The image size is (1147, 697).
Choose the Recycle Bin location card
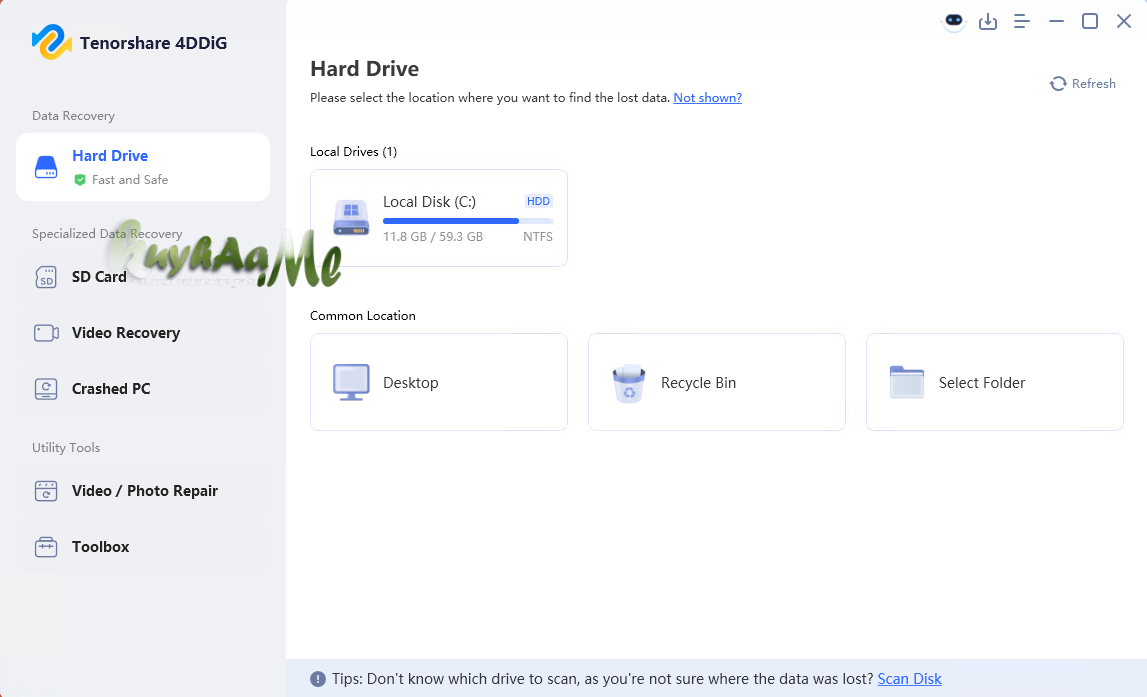pos(717,382)
